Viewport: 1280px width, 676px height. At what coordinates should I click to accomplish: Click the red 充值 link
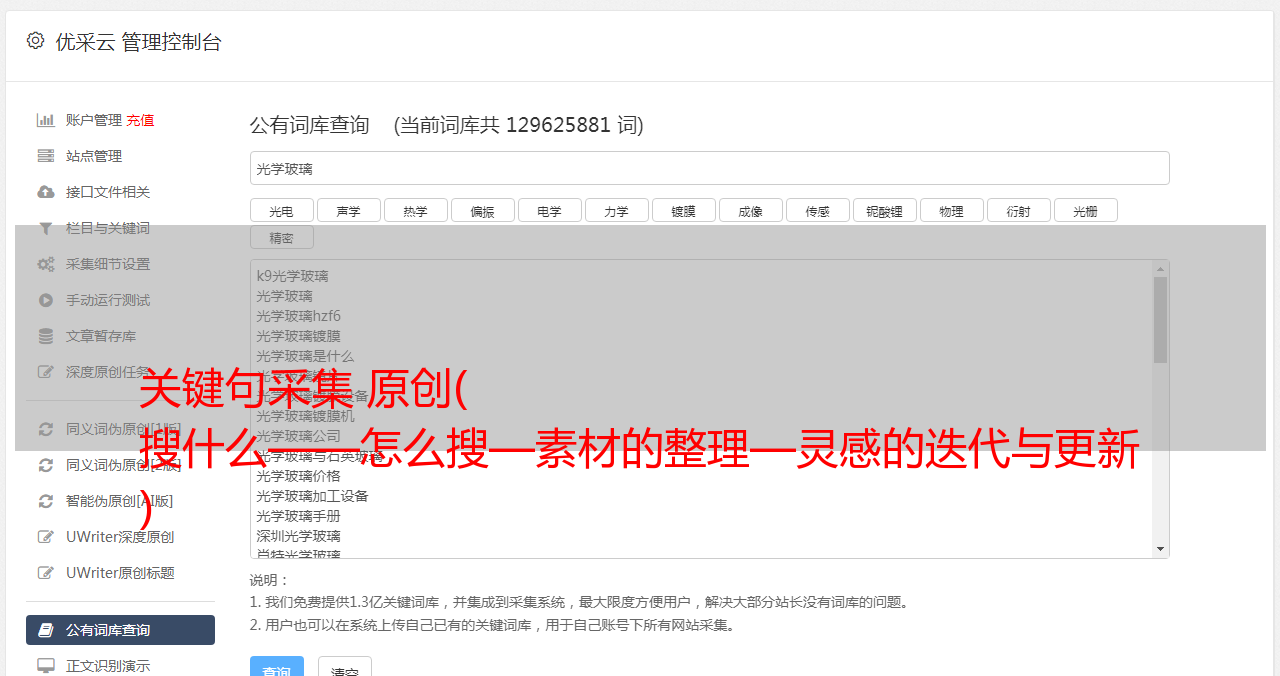[x=140, y=120]
